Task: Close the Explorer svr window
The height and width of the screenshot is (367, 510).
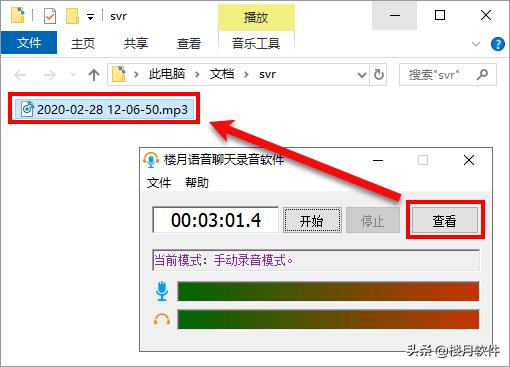Action: pos(486,15)
